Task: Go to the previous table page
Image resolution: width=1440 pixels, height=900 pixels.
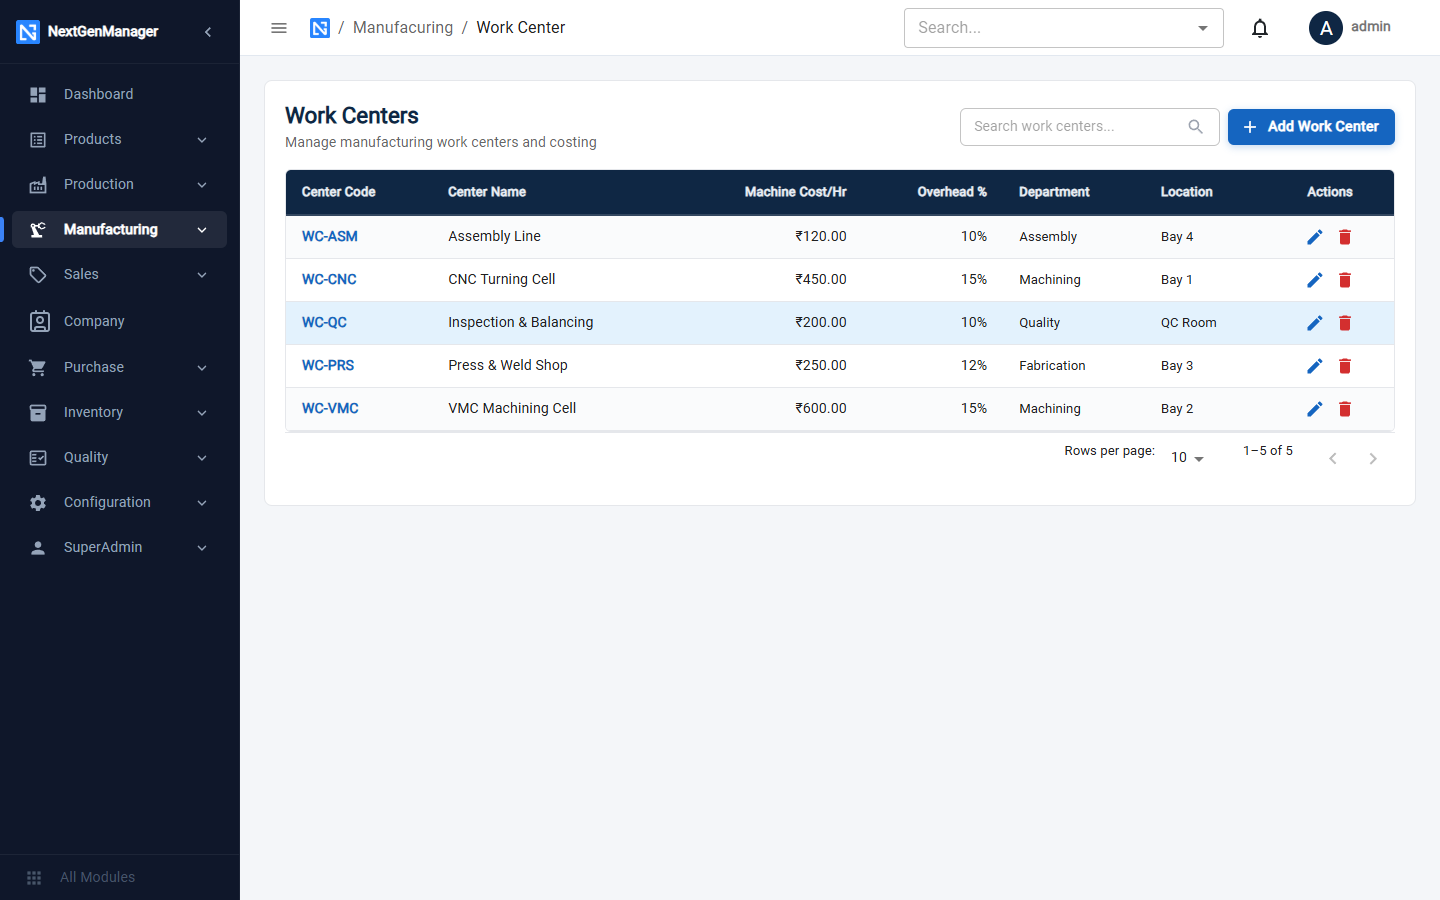Action: coord(1333,459)
